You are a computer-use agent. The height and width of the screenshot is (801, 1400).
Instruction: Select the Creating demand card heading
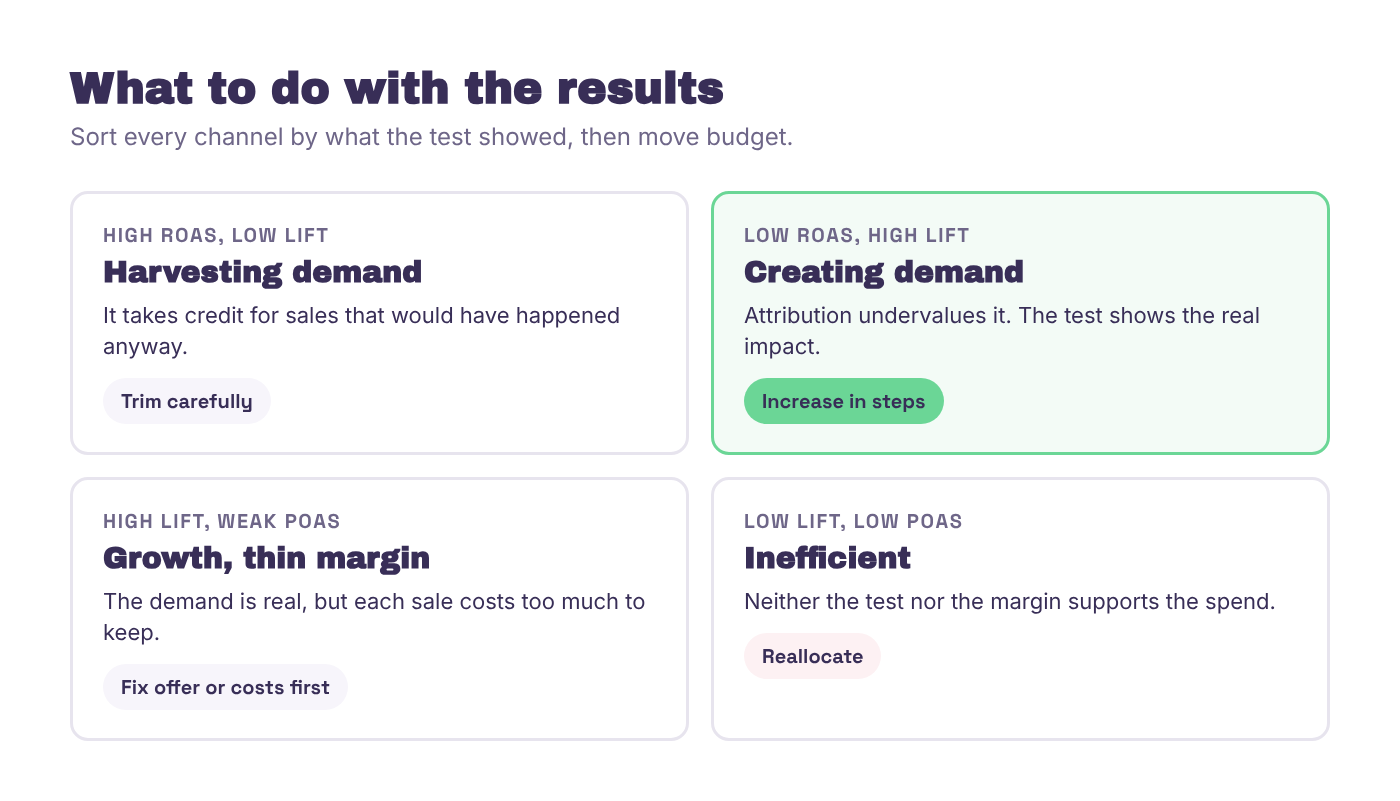[x=884, y=272]
